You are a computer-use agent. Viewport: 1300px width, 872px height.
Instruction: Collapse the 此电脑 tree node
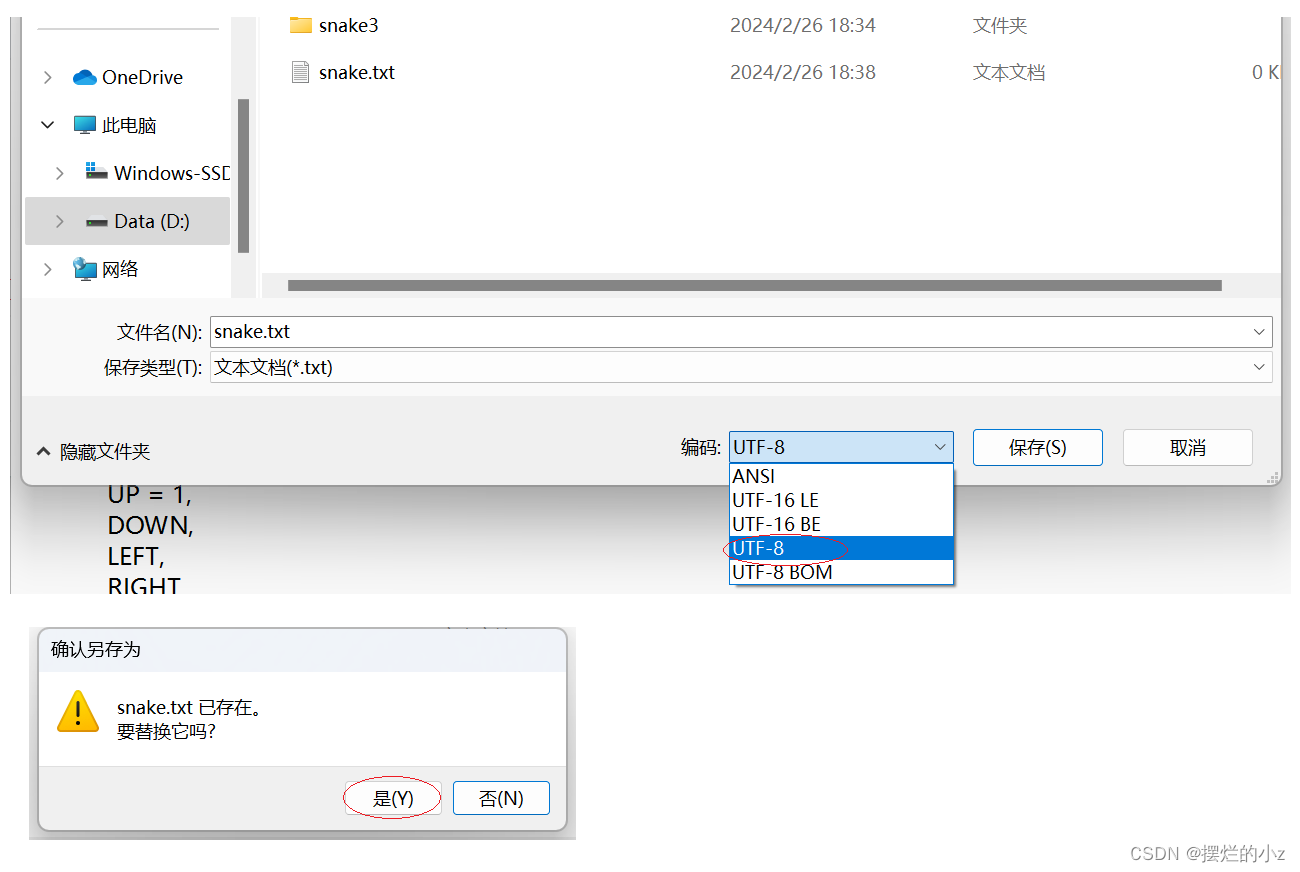tap(47, 125)
